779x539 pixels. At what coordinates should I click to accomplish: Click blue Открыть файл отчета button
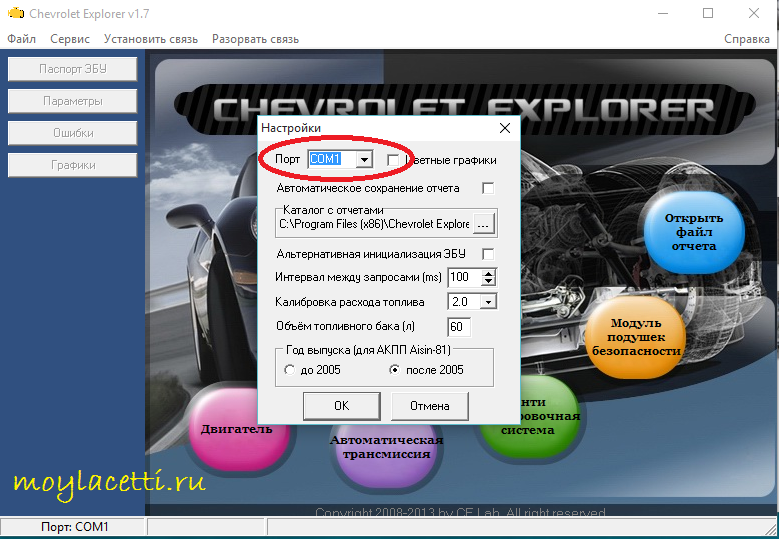pos(694,232)
